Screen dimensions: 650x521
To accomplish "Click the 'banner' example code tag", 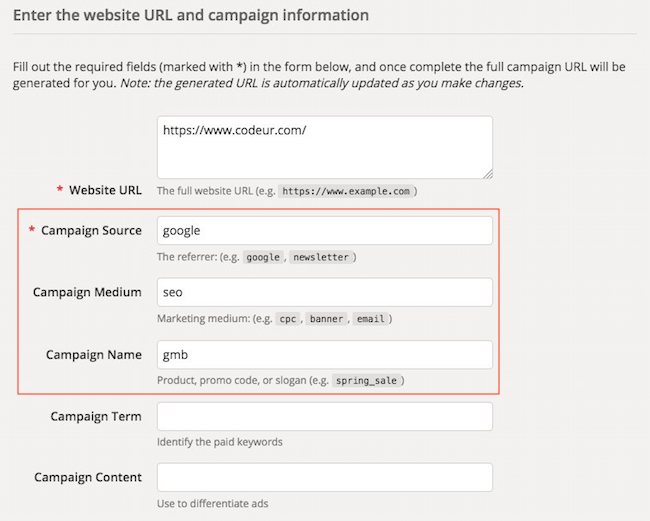I will (326, 319).
